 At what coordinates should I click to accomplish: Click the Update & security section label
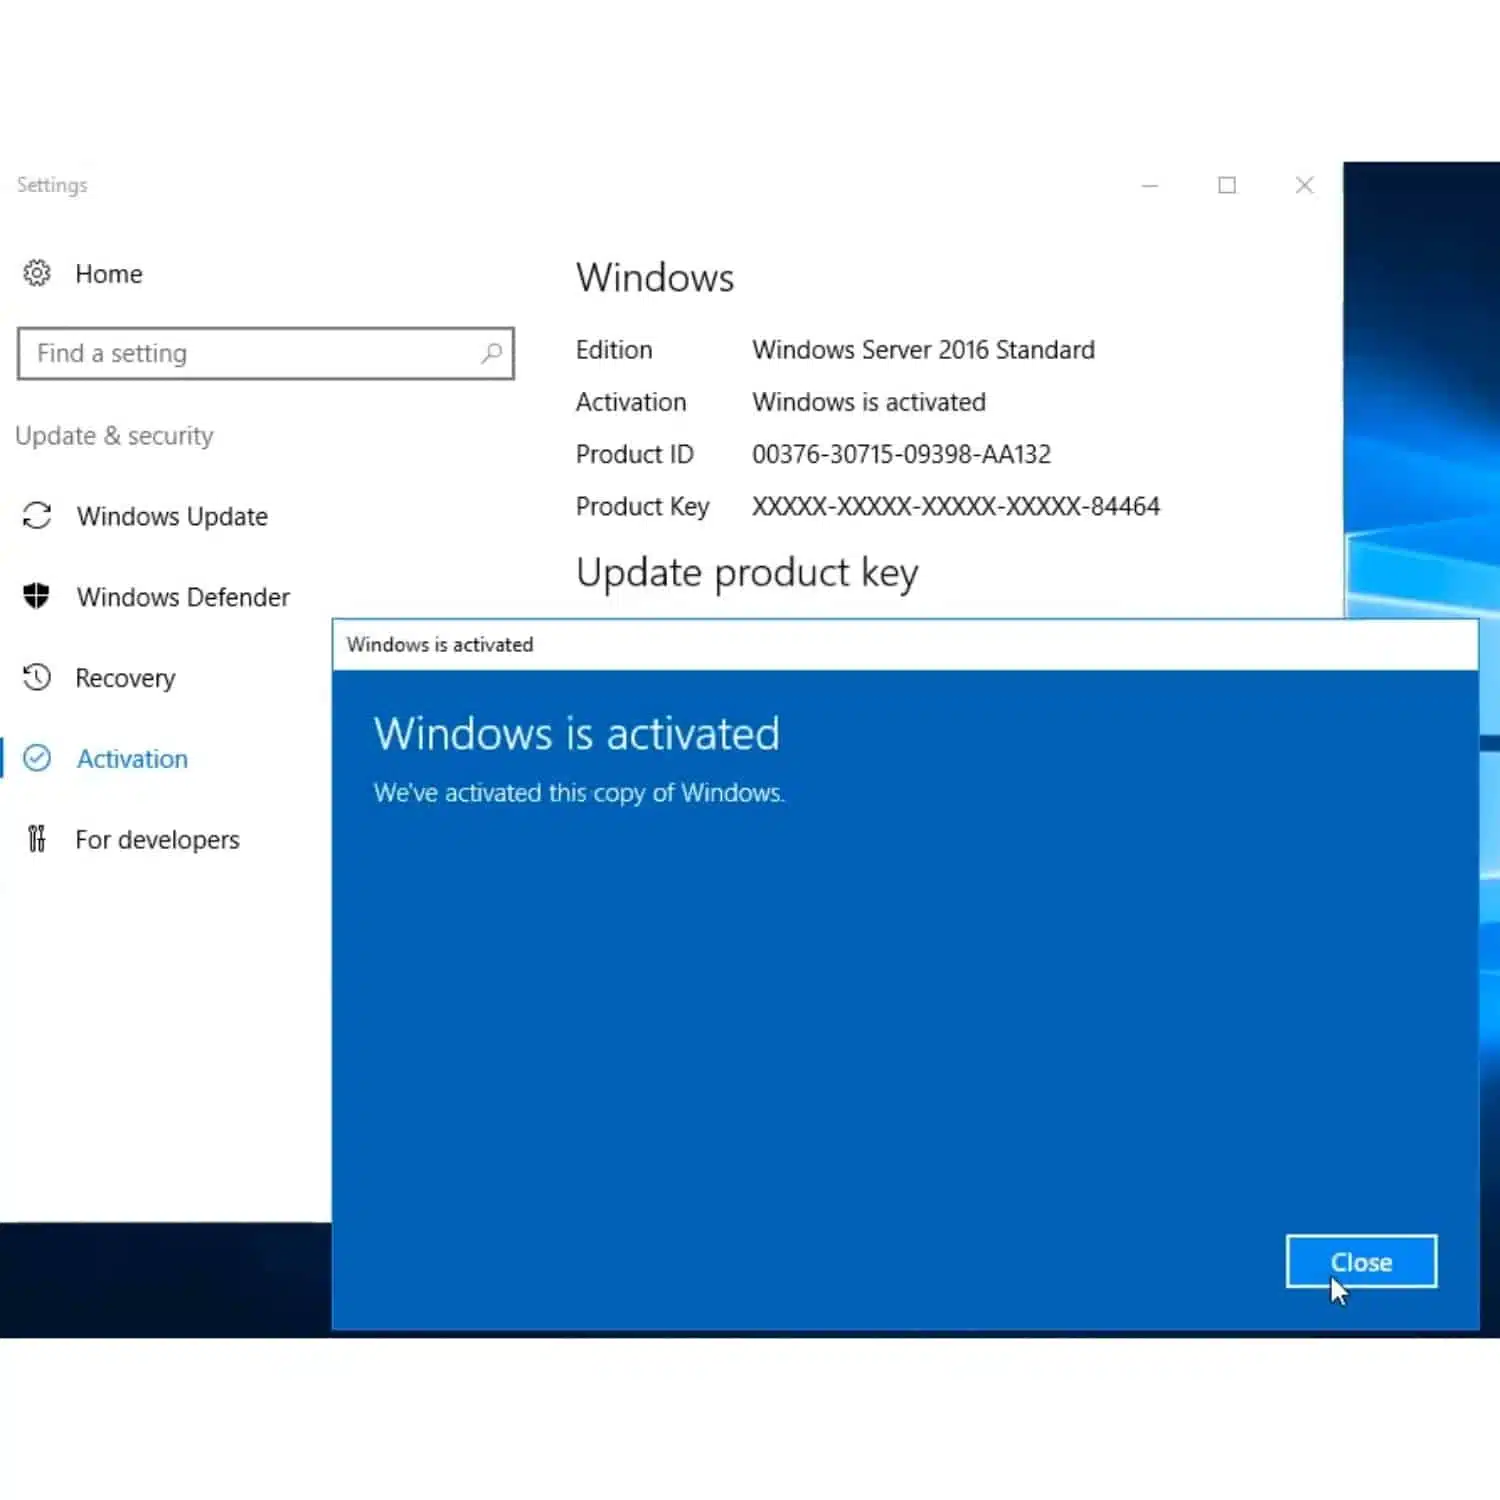tap(114, 436)
